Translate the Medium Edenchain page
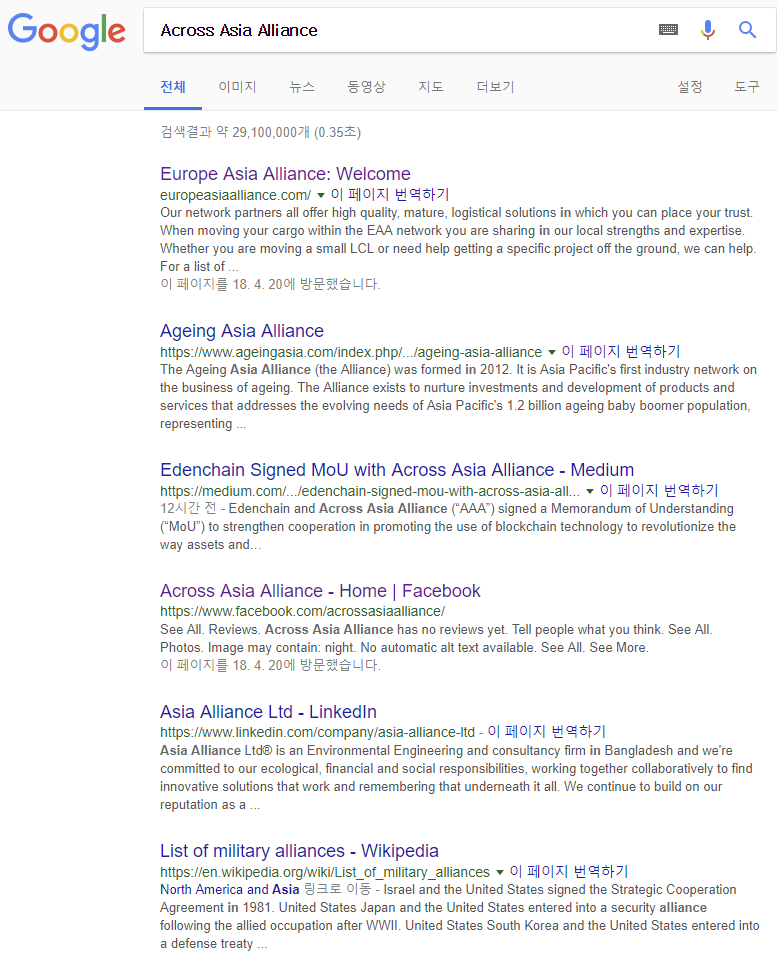This screenshot has width=777, height=968. tap(659, 490)
